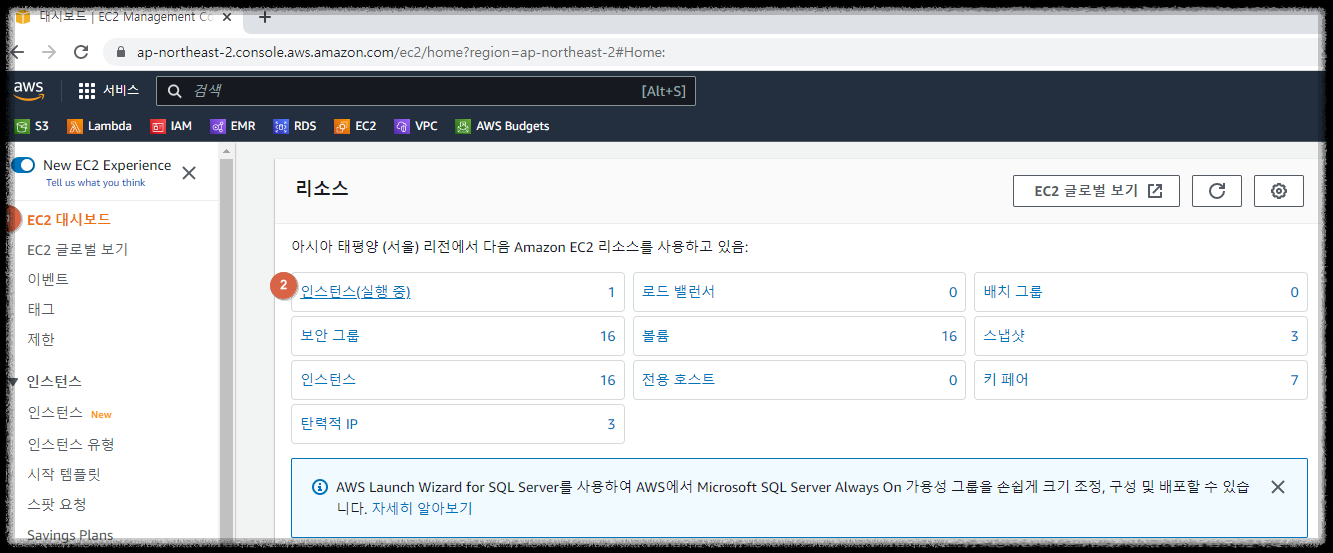This screenshot has height=553, width=1333.
Task: Open the 보안 그룹 resource card
Action: pyautogui.click(x=458, y=336)
